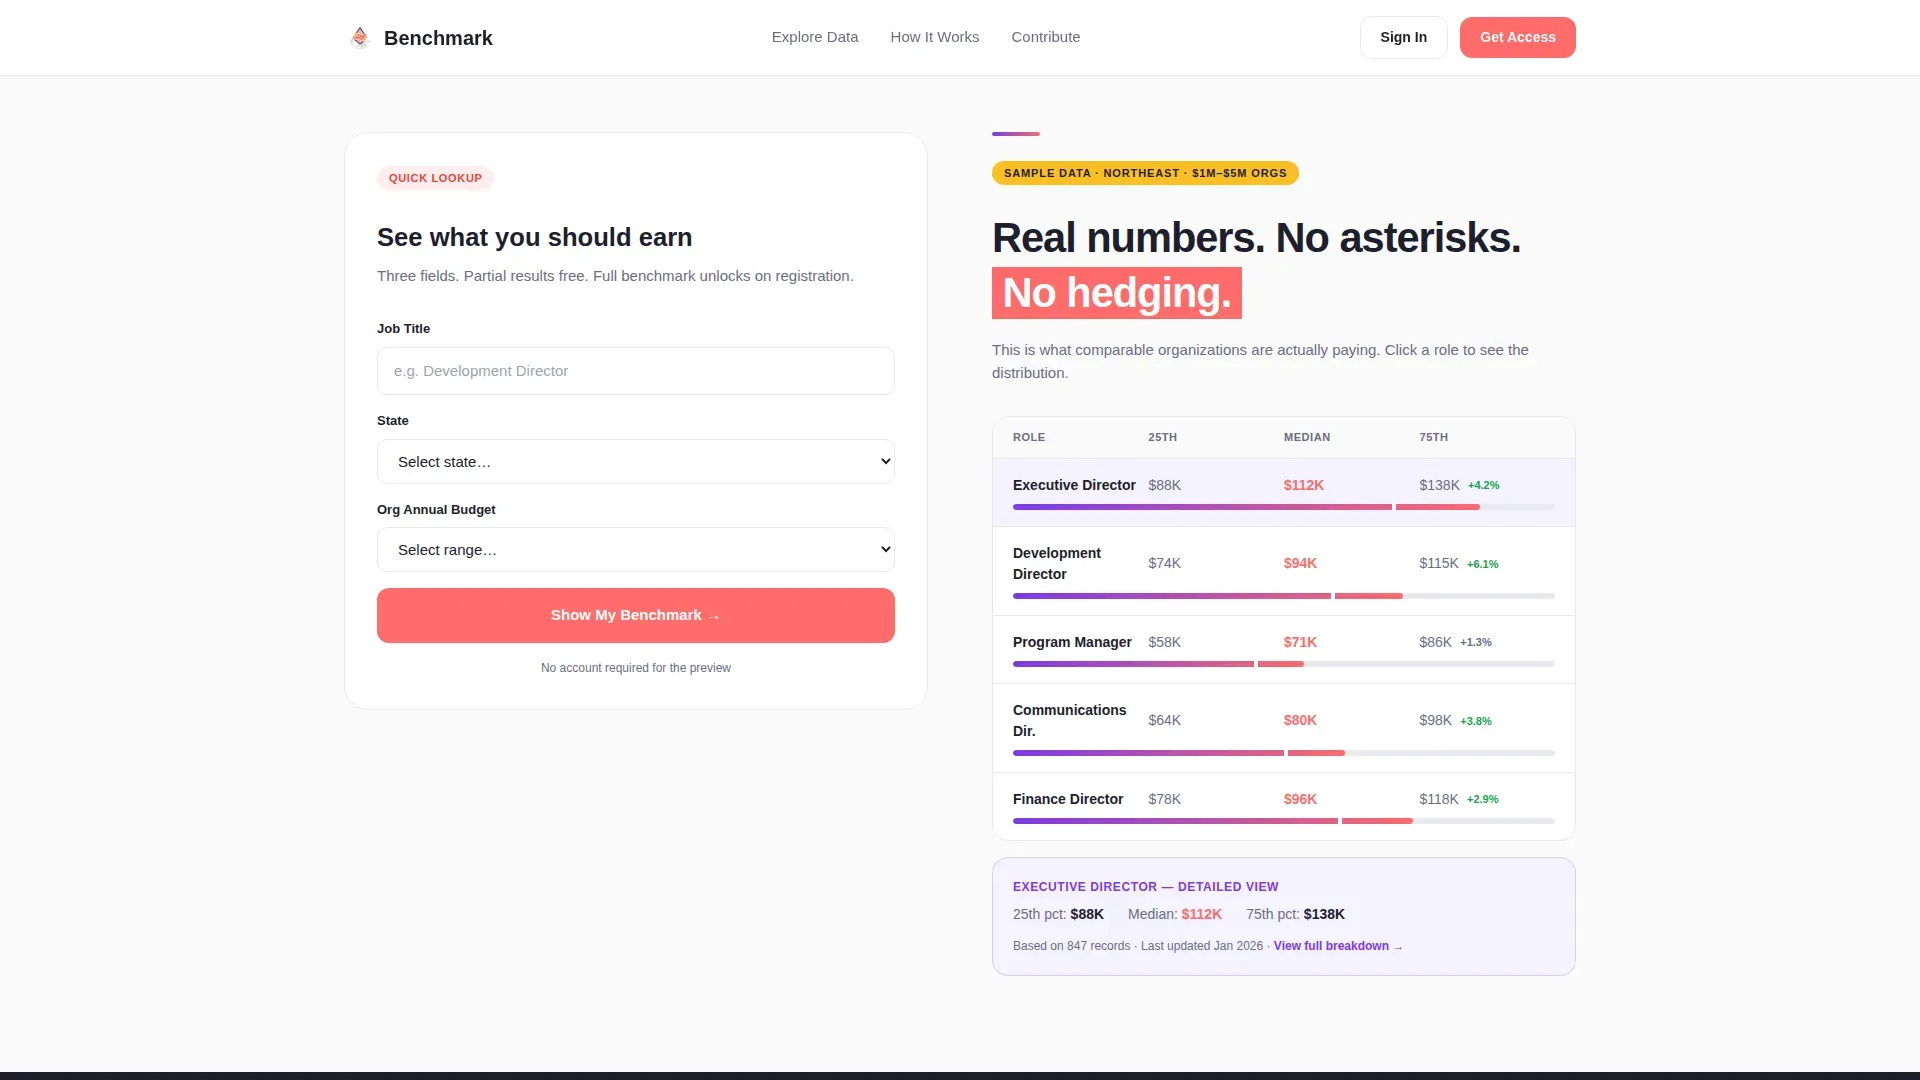Screen dimensions: 1920x1080
Task: Click the 75TH column header
Action: coord(1433,437)
